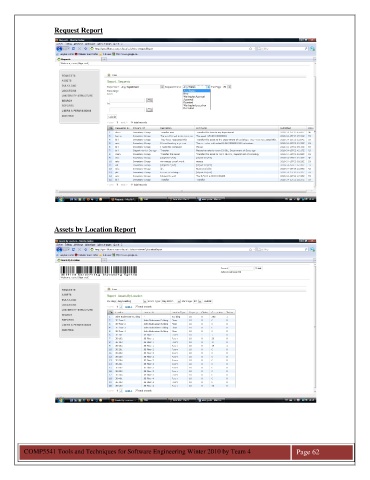Click the next page link above the Assets by Location table
The width and height of the screenshot is (370, 480).
(x=129, y=306)
